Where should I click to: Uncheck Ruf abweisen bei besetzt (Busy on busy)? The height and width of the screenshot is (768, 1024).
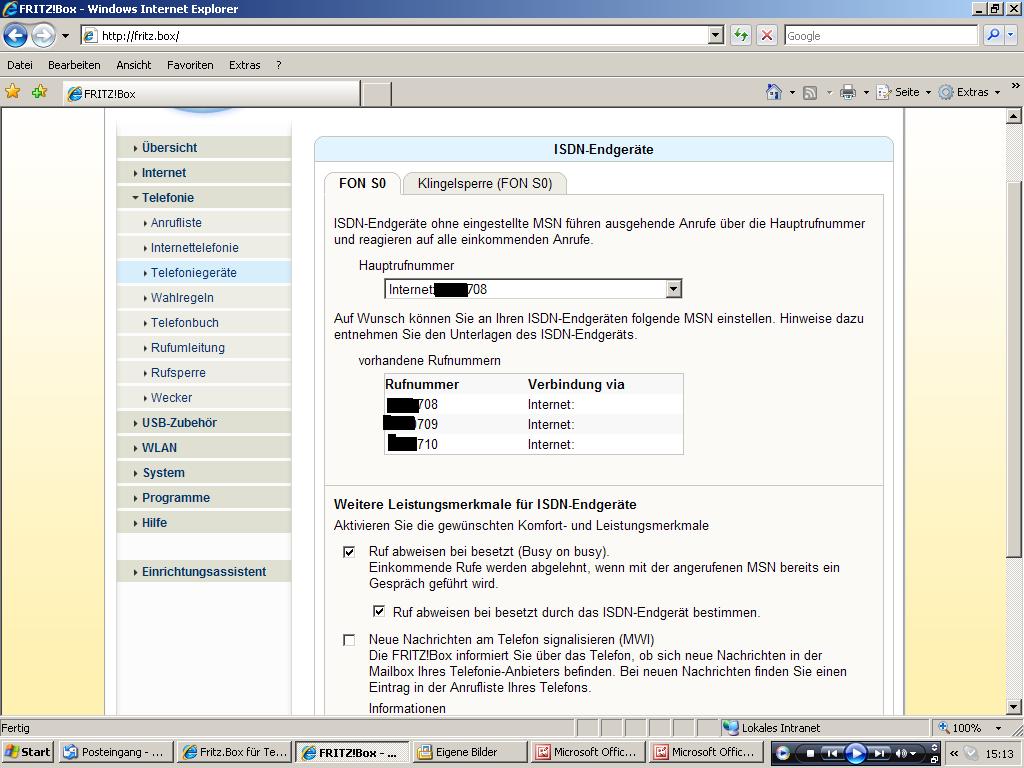[349, 551]
